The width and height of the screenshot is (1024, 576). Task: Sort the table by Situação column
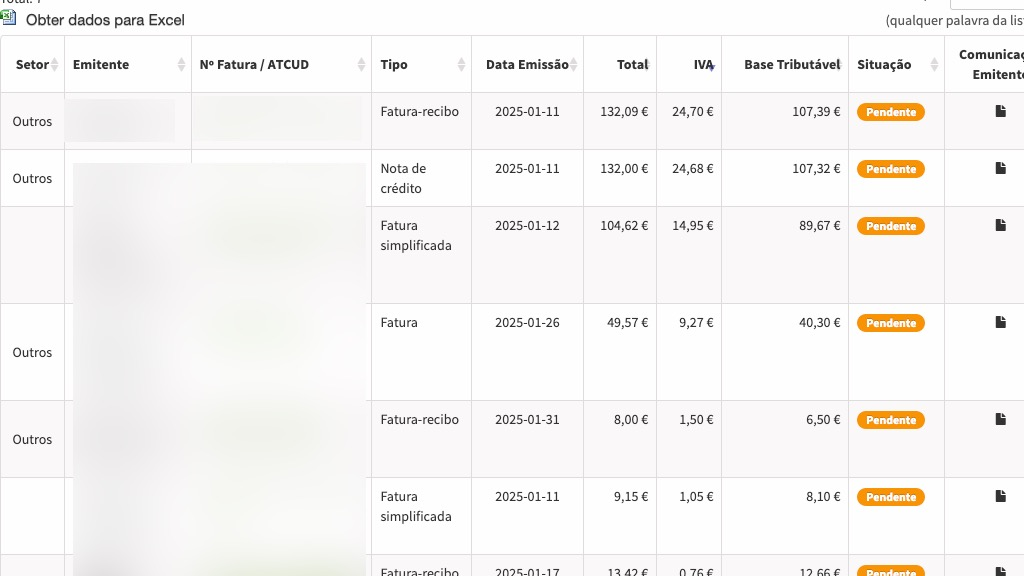point(884,65)
